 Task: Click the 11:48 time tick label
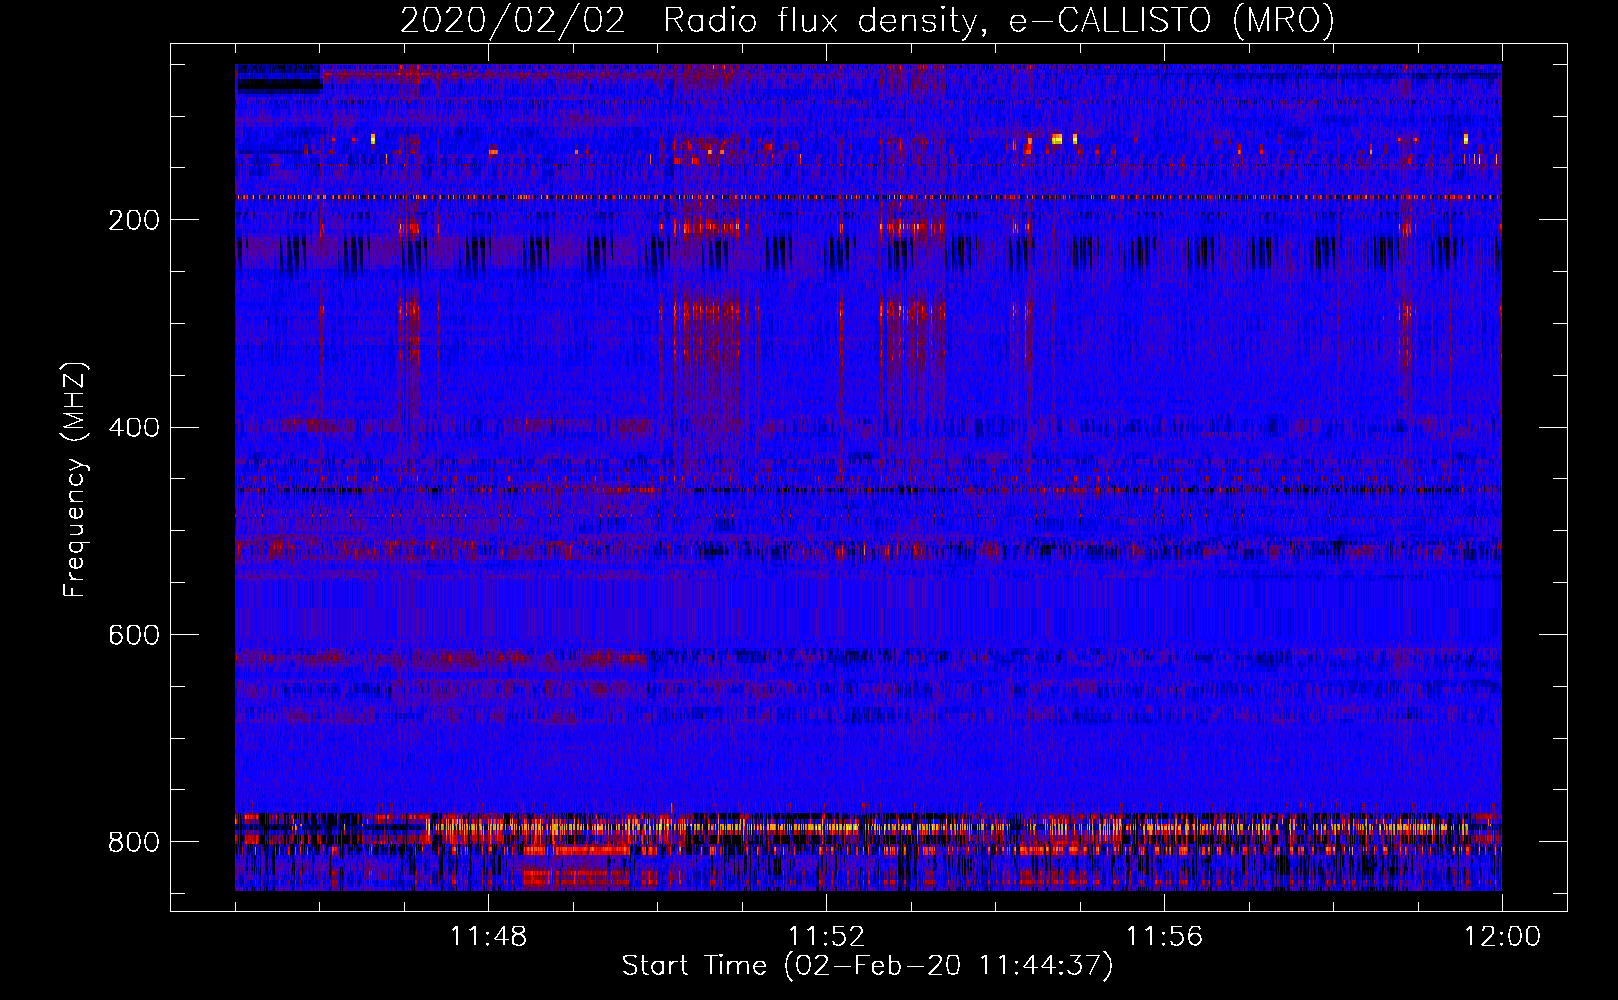click(x=488, y=937)
